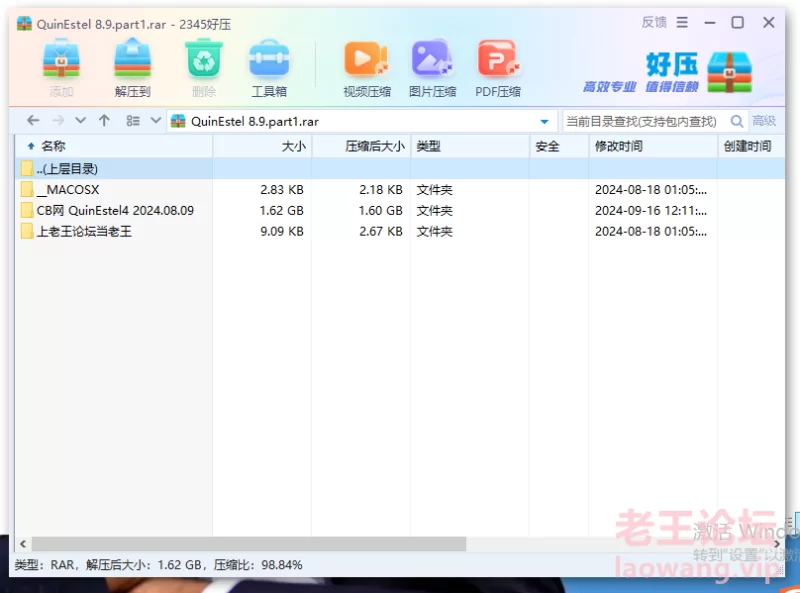Click the CB网 QuinEstel4 folder icon

click(27, 211)
